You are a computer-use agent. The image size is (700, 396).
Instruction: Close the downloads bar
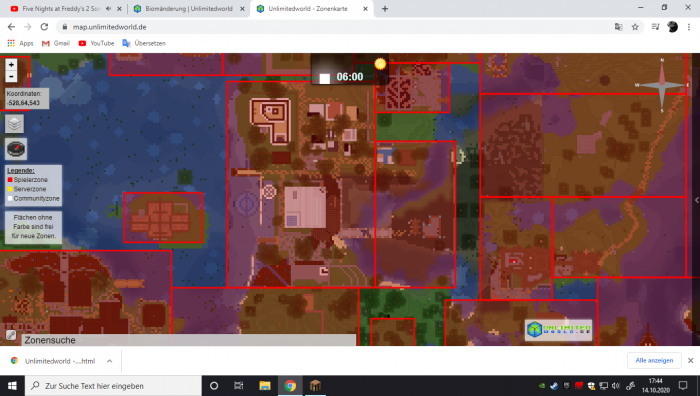coord(690,360)
